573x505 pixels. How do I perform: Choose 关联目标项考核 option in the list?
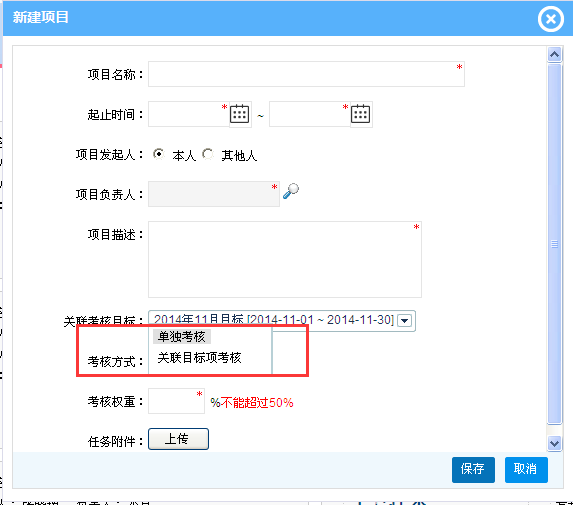[x=199, y=357]
